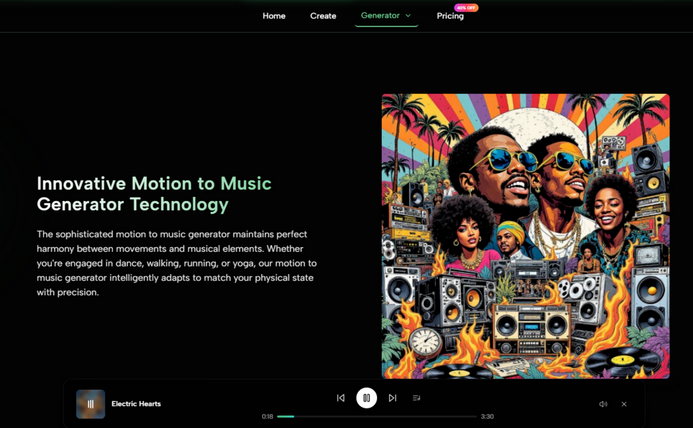Image resolution: width=693 pixels, height=428 pixels.
Task: Close the music player bar
Action: pyautogui.click(x=624, y=404)
